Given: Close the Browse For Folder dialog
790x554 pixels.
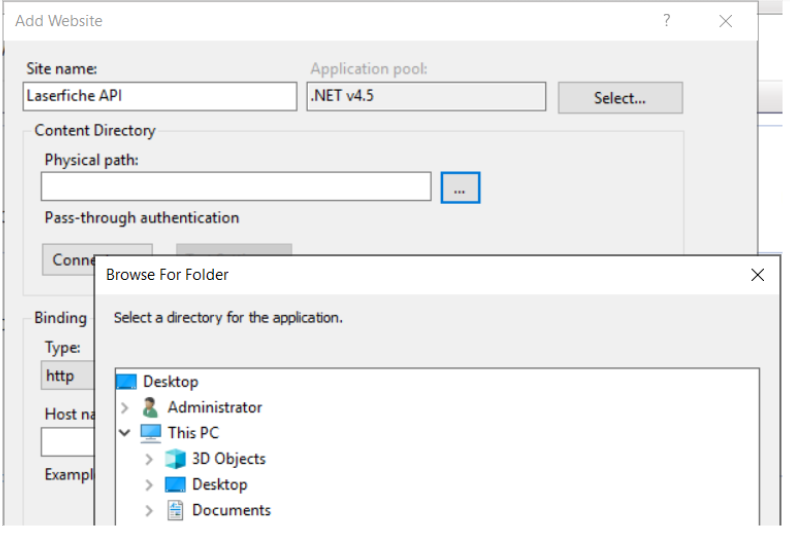Looking at the screenshot, I should click(x=757, y=274).
